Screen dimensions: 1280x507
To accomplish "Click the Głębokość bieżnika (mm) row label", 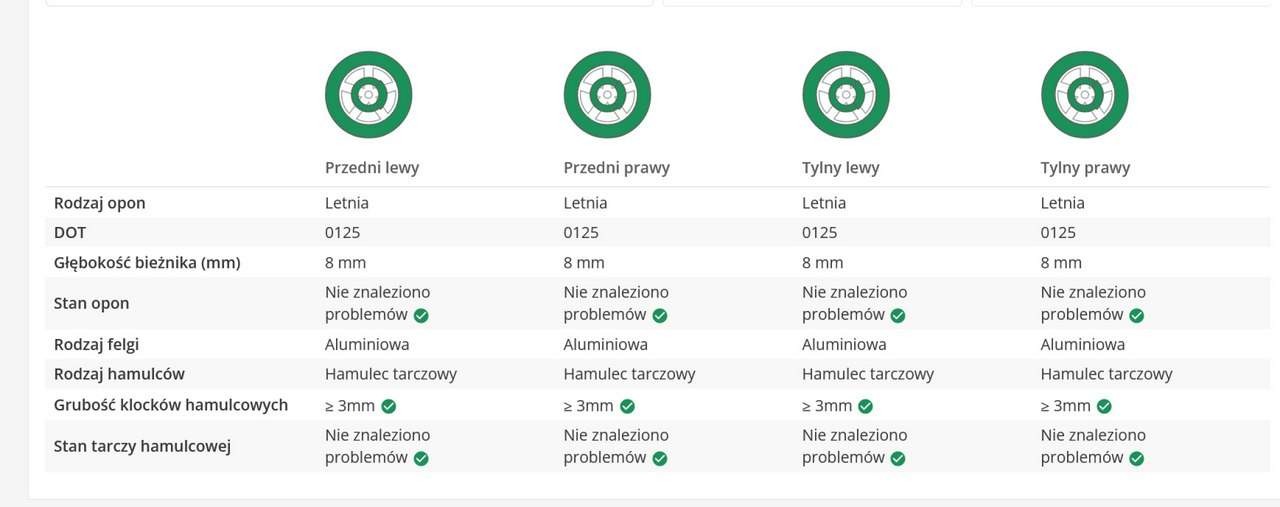I will click(x=147, y=263).
